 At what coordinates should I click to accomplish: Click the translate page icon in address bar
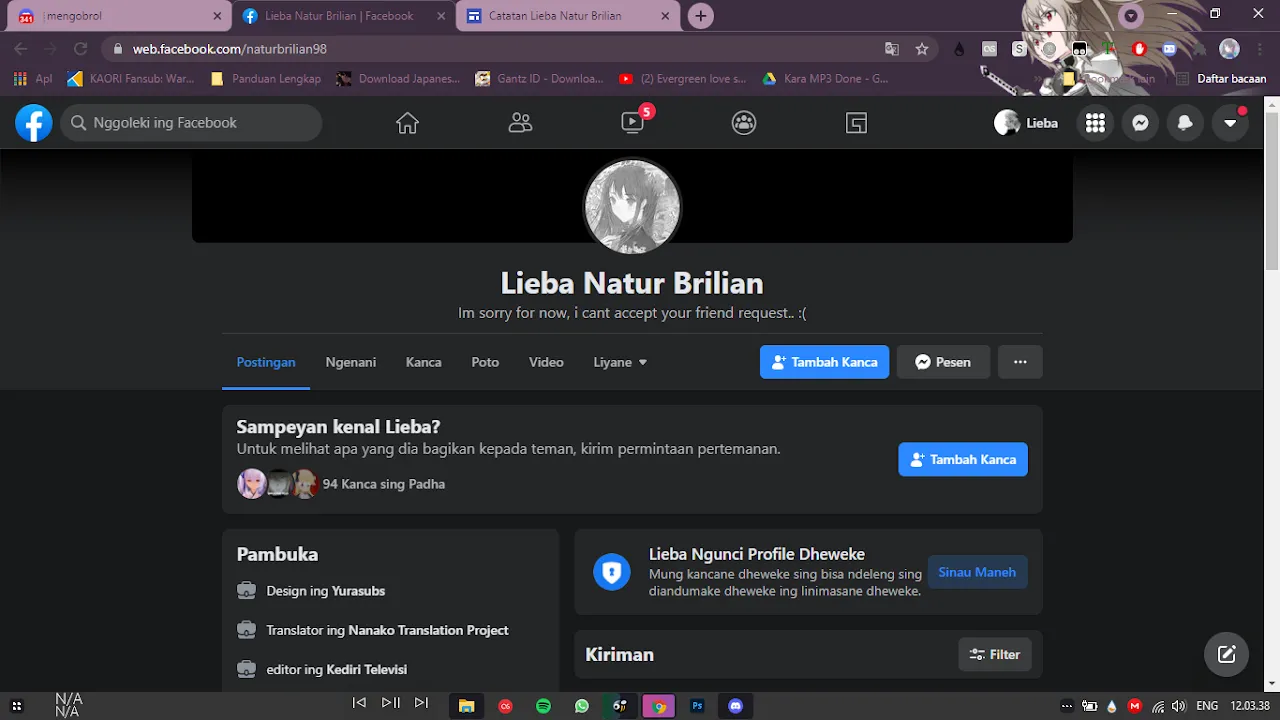tap(892, 49)
